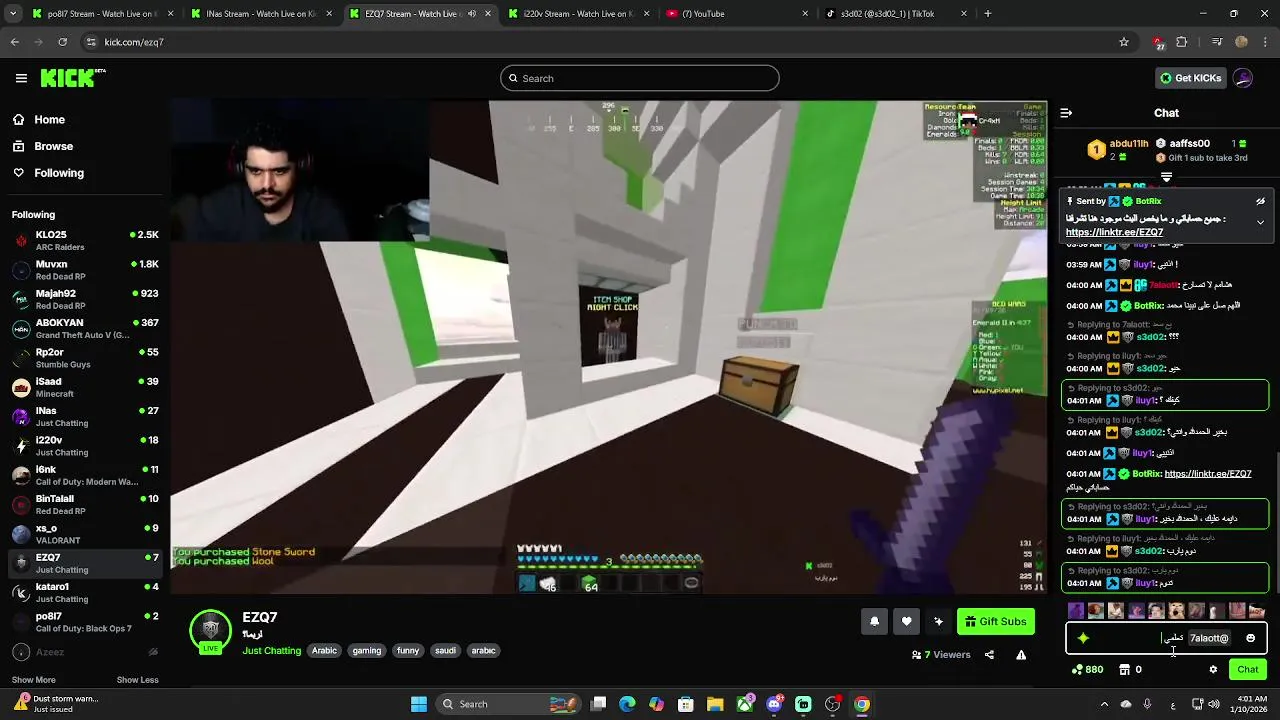
Task: Go to Home in the sidebar
Action: click(49, 120)
